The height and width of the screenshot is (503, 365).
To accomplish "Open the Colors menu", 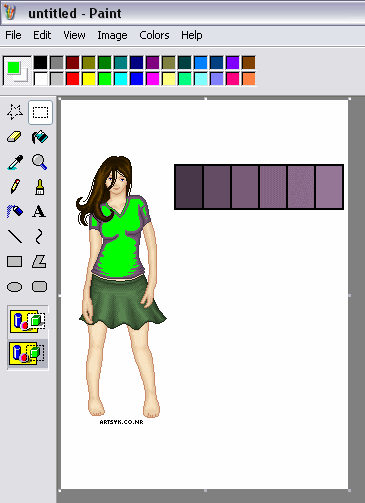I will point(154,35).
